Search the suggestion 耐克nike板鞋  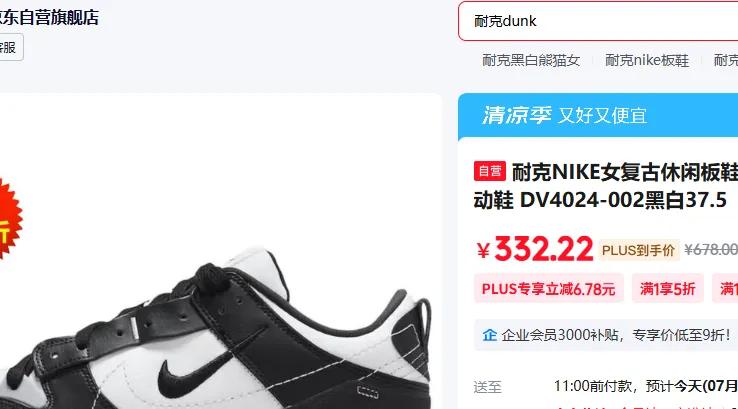(647, 60)
